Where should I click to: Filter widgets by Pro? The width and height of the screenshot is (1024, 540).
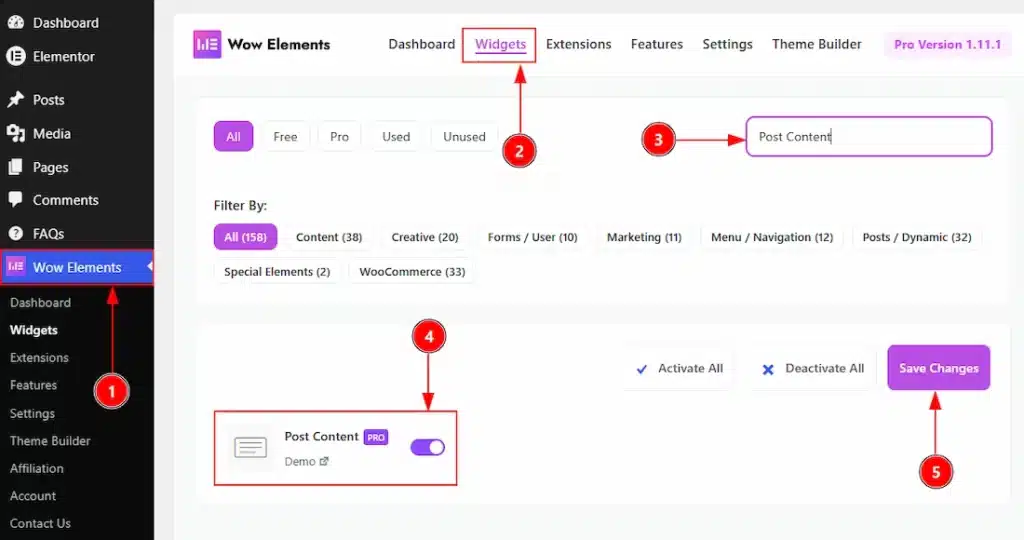point(340,136)
